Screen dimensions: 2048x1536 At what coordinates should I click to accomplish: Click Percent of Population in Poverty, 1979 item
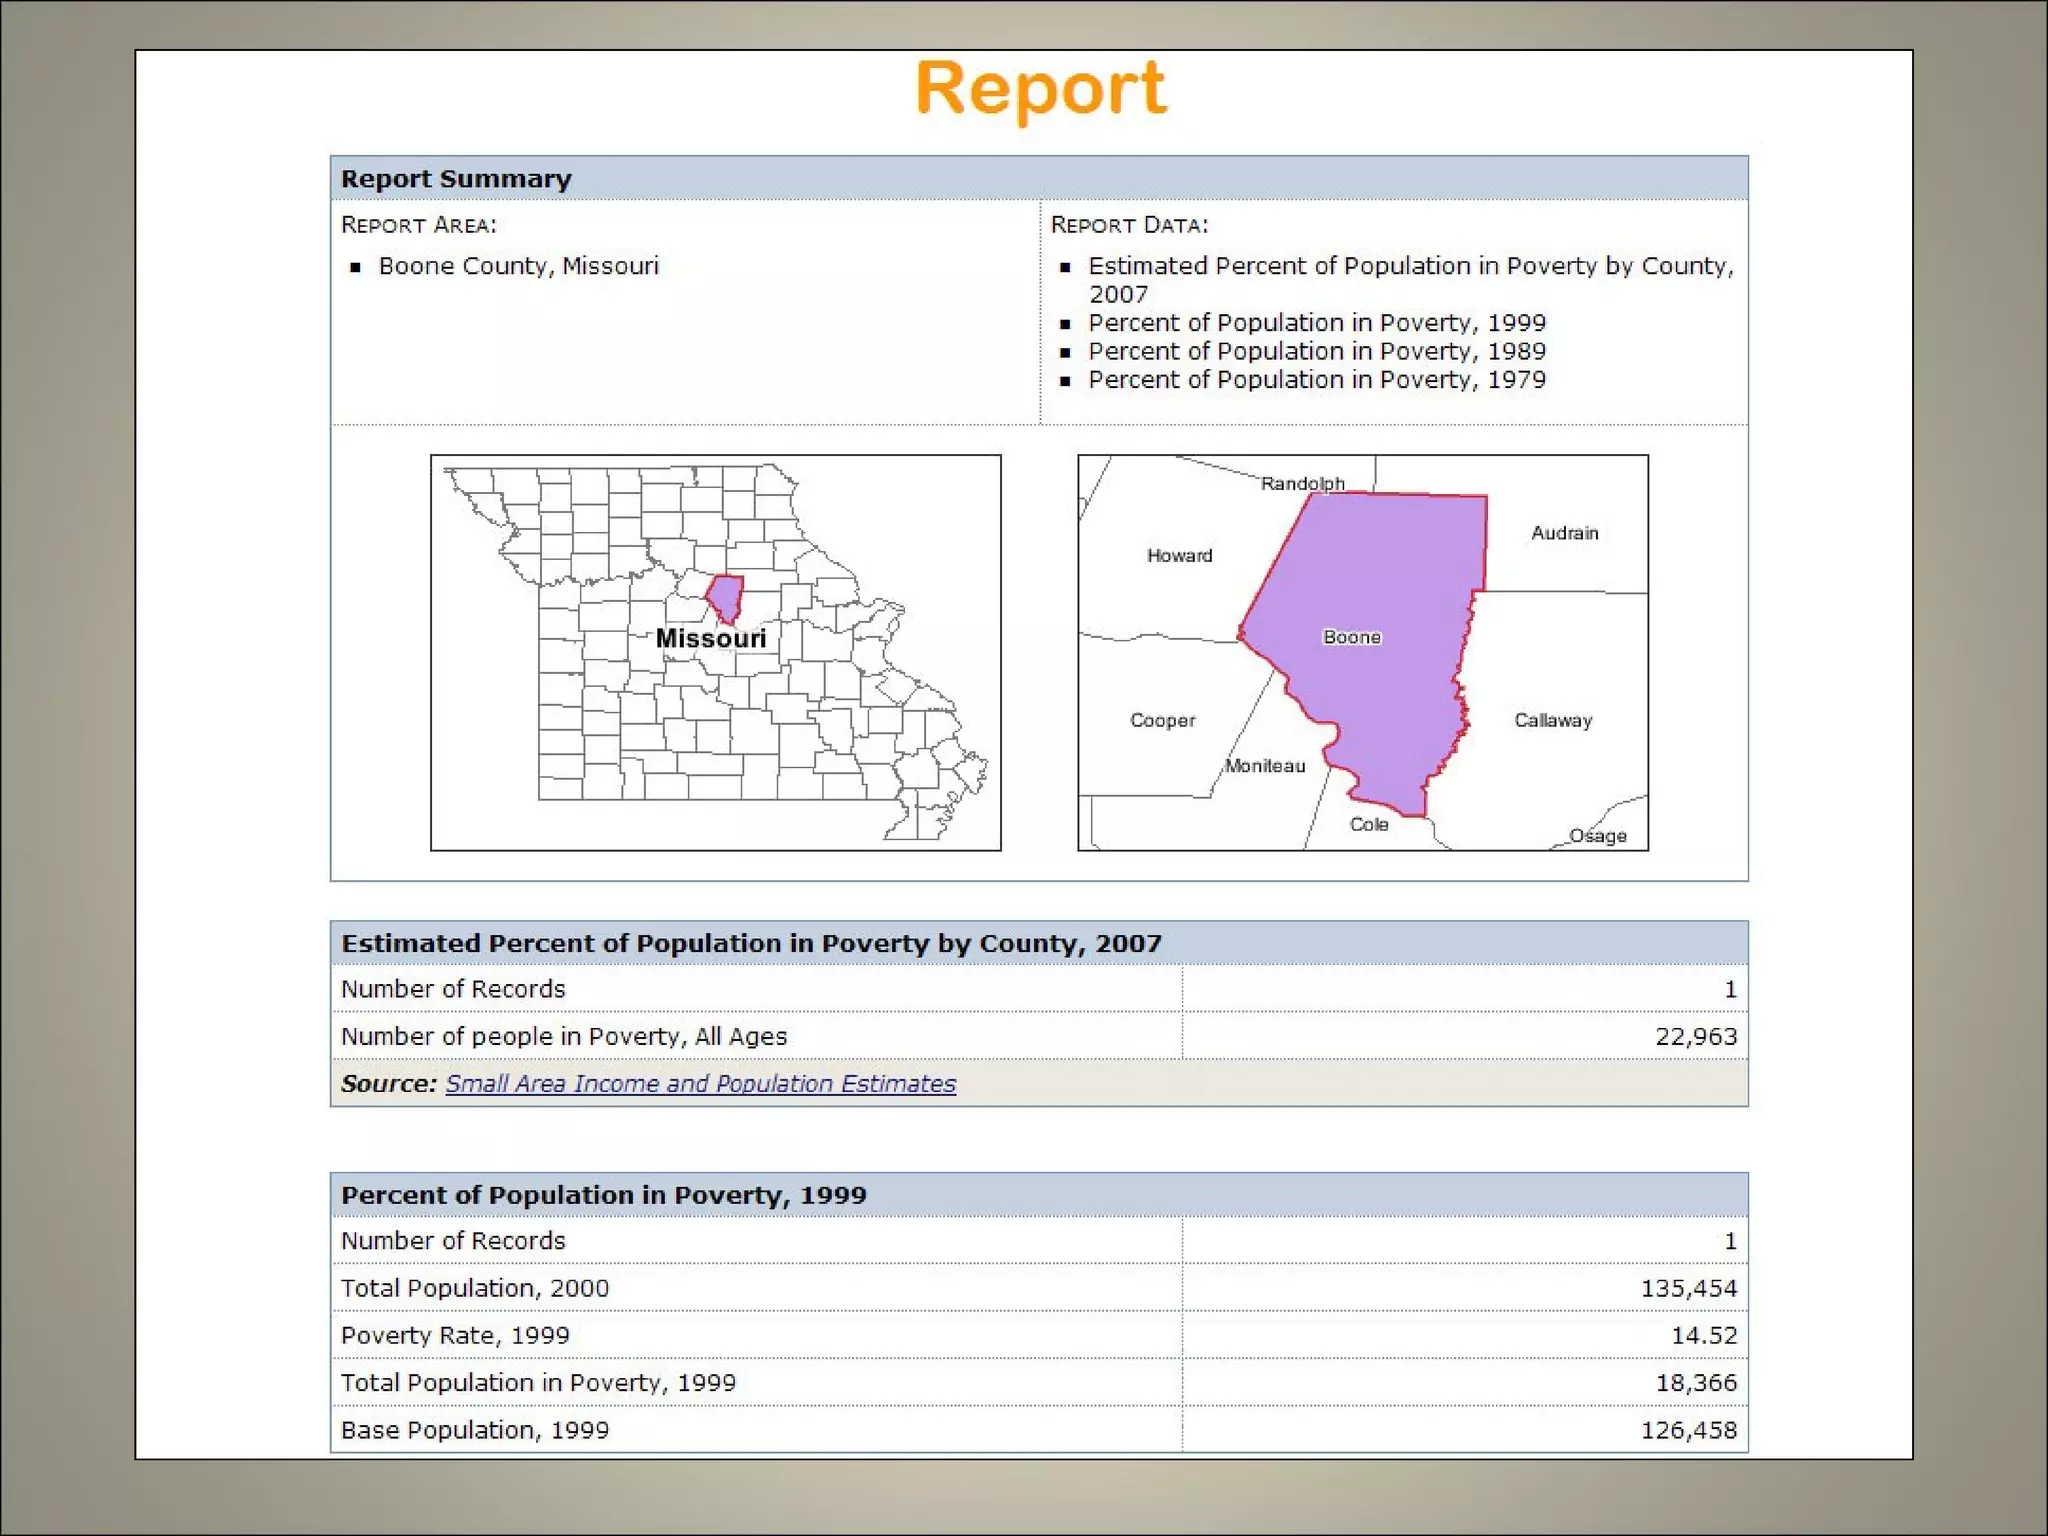[1316, 380]
